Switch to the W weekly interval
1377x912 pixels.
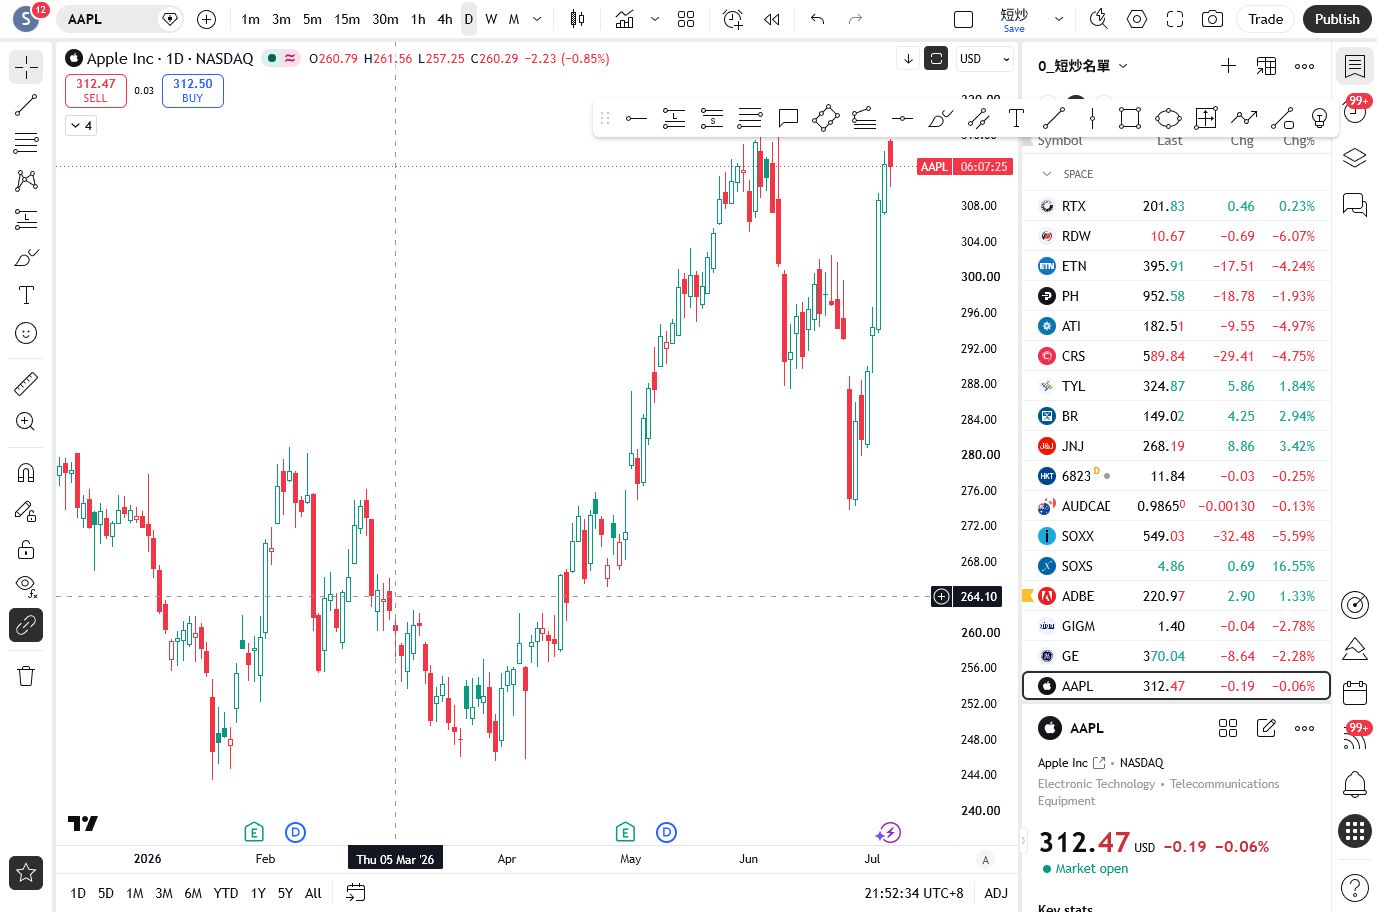[491, 19]
